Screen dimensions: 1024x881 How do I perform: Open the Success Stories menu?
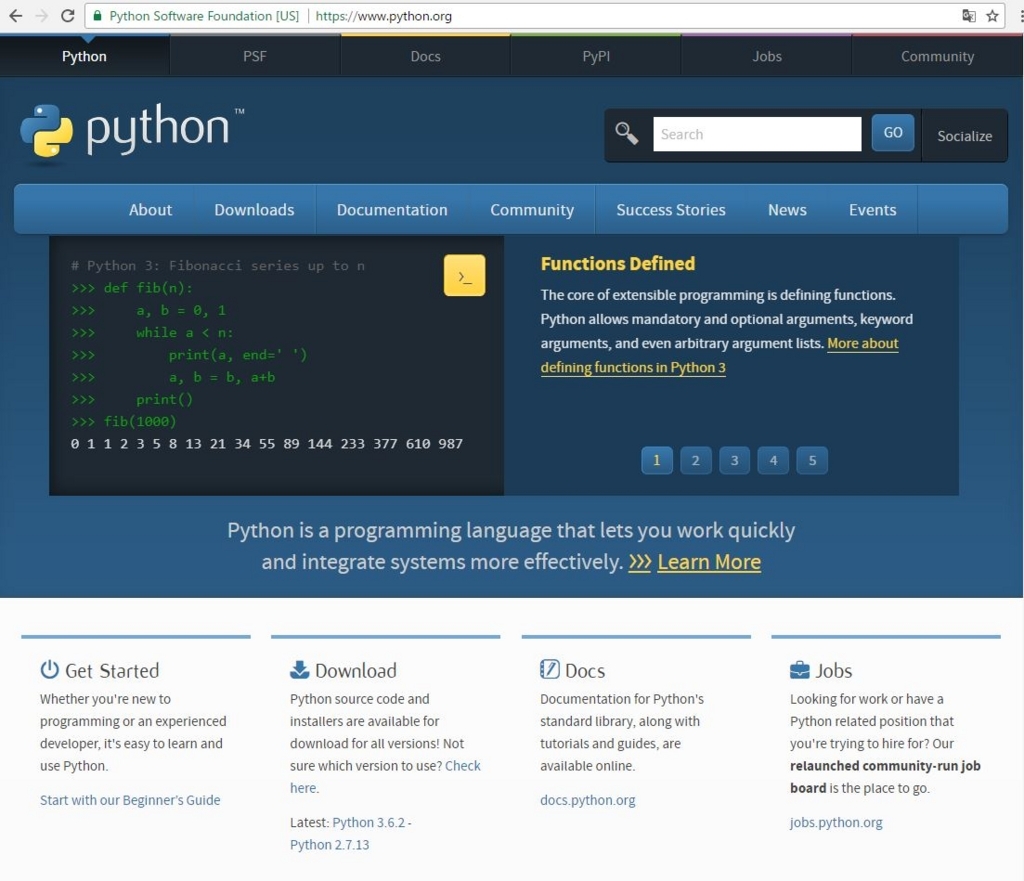pos(671,210)
